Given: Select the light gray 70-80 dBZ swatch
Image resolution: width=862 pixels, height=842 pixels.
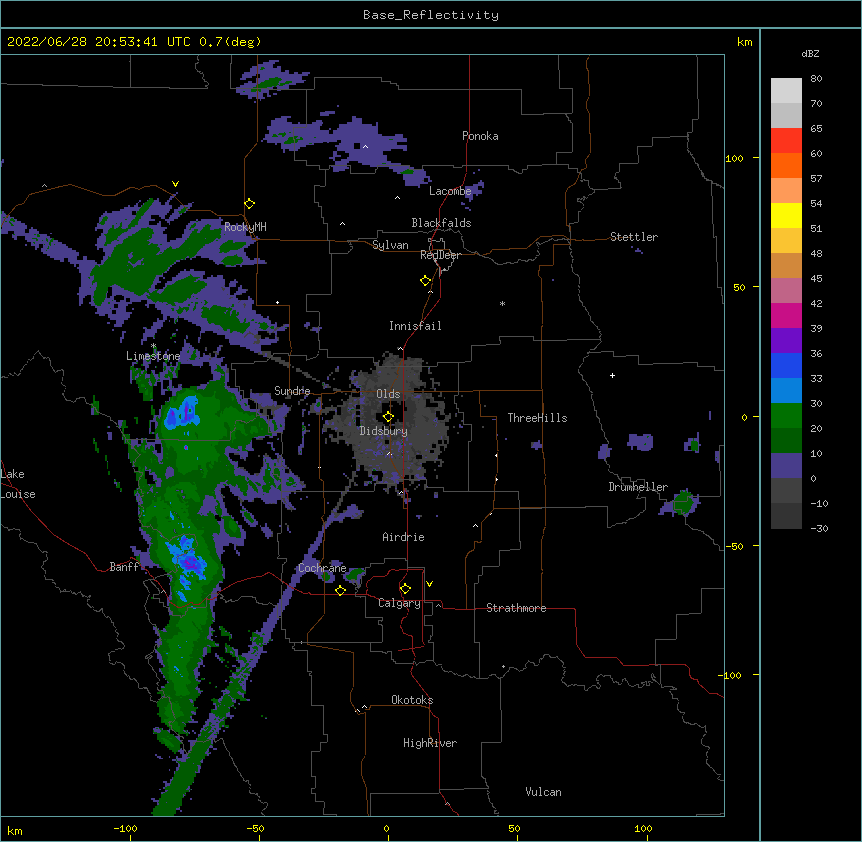Looking at the screenshot, I should pyautogui.click(x=786, y=91).
